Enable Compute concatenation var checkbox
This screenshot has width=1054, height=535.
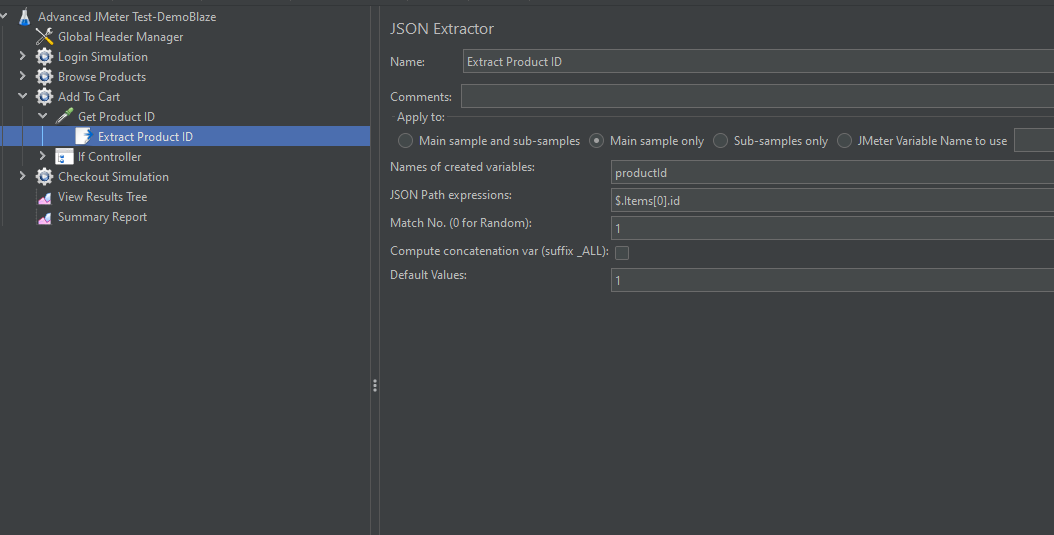click(x=622, y=253)
